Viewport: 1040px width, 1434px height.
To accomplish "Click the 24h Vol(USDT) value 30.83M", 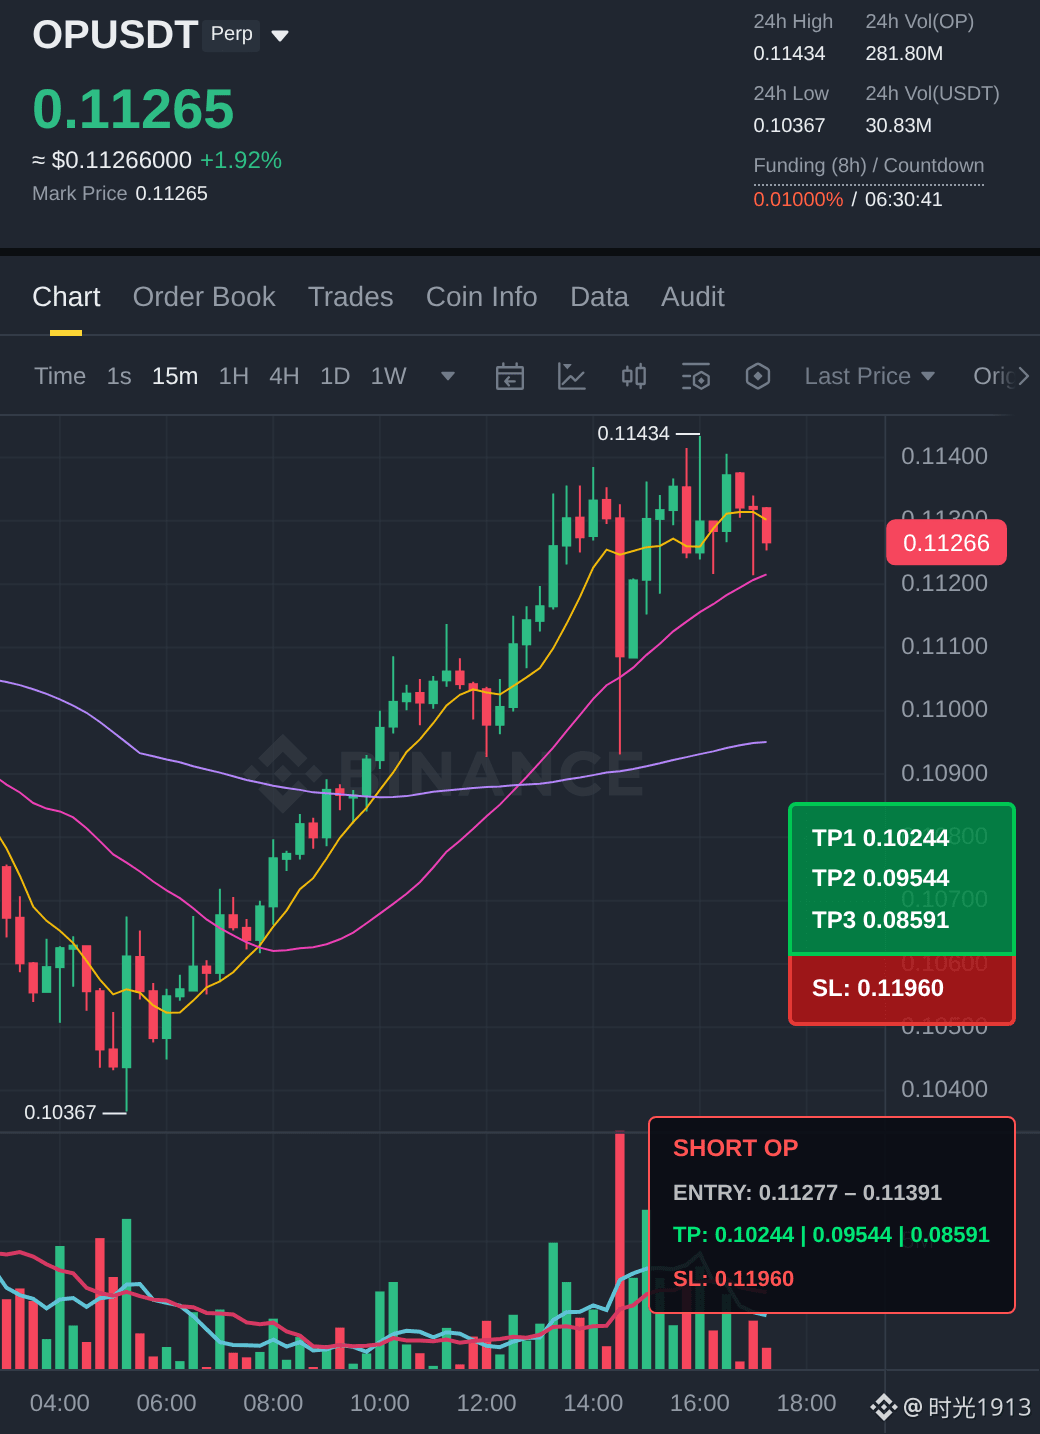I will click(898, 126).
